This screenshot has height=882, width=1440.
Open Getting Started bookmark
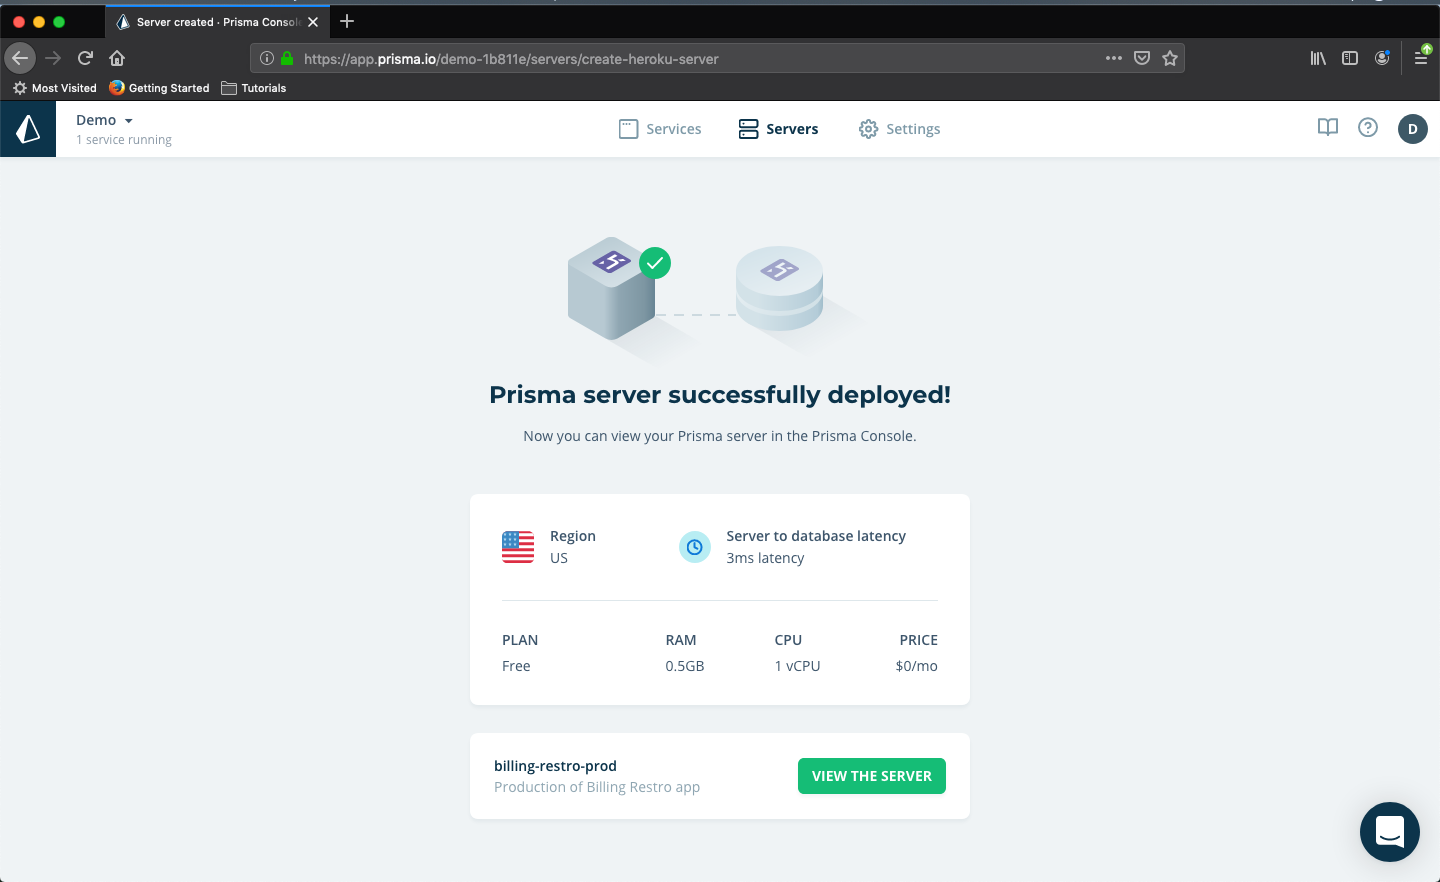[160, 88]
